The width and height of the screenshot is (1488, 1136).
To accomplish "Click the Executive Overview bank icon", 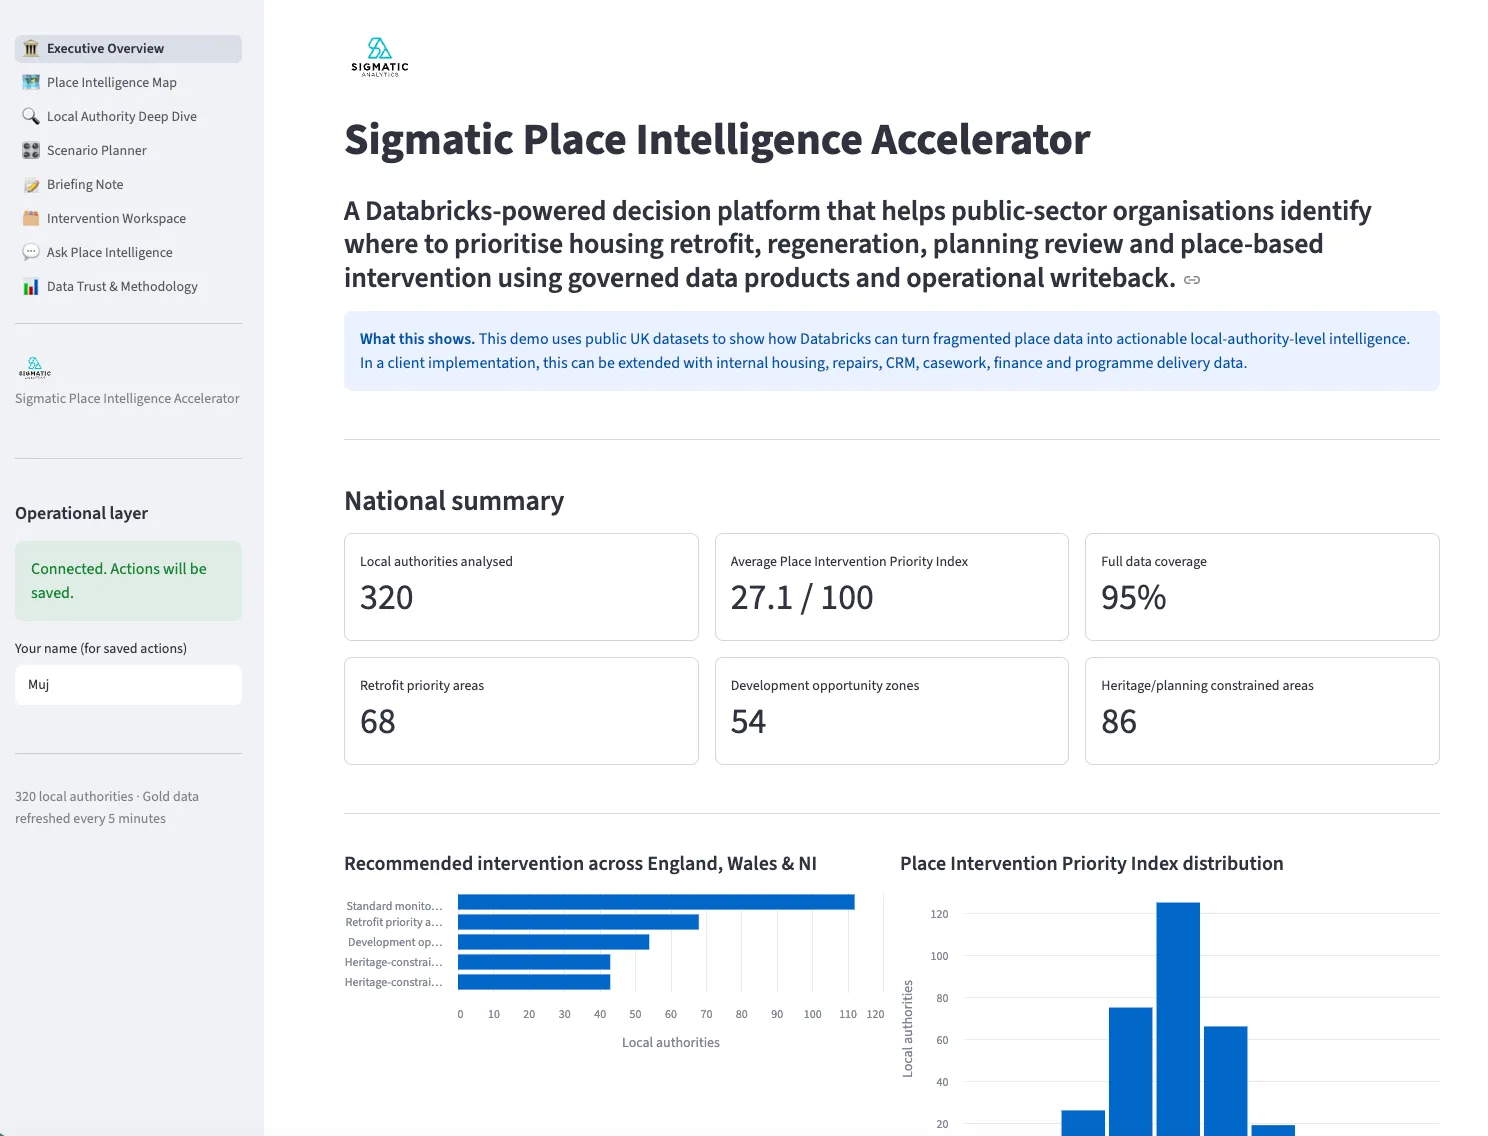I will pyautogui.click(x=31, y=49).
